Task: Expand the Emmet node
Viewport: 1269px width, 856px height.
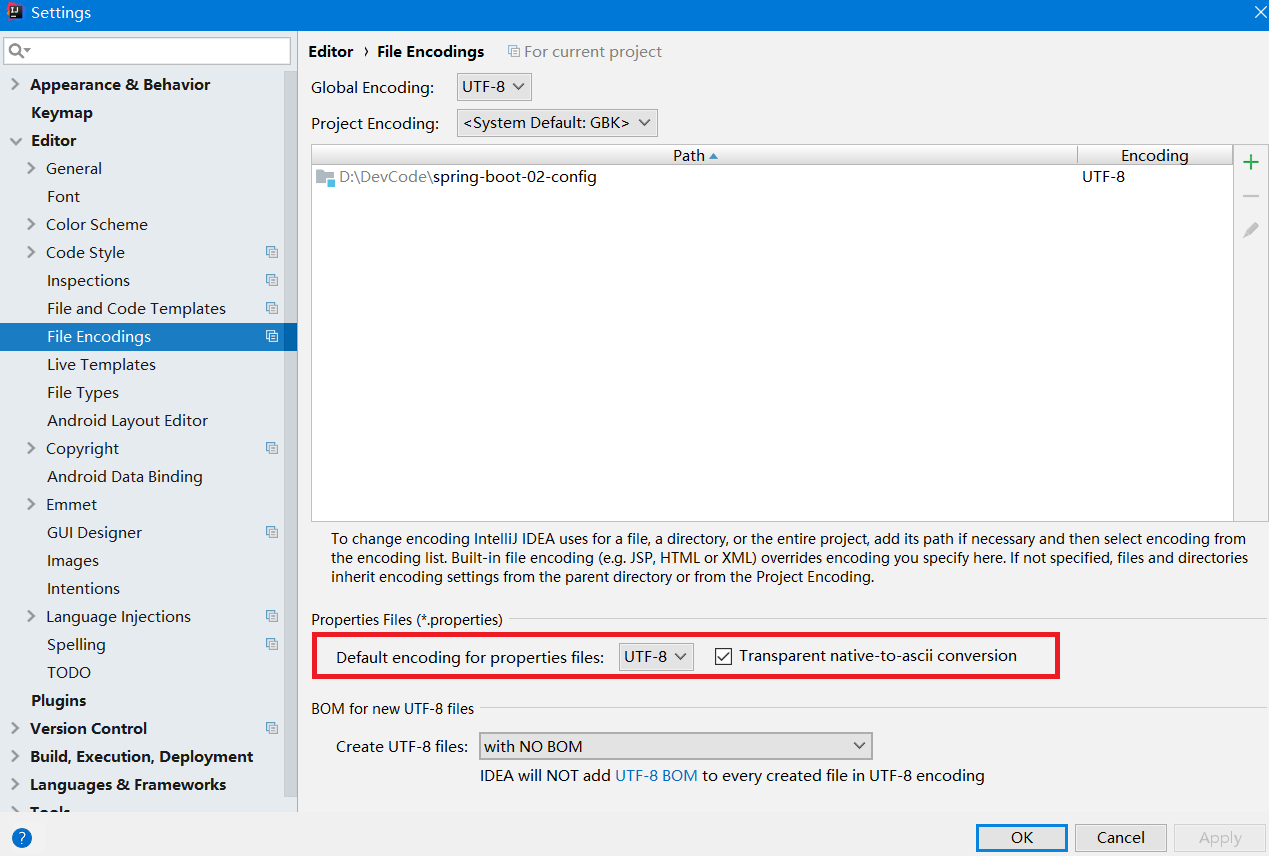Action: 32,505
